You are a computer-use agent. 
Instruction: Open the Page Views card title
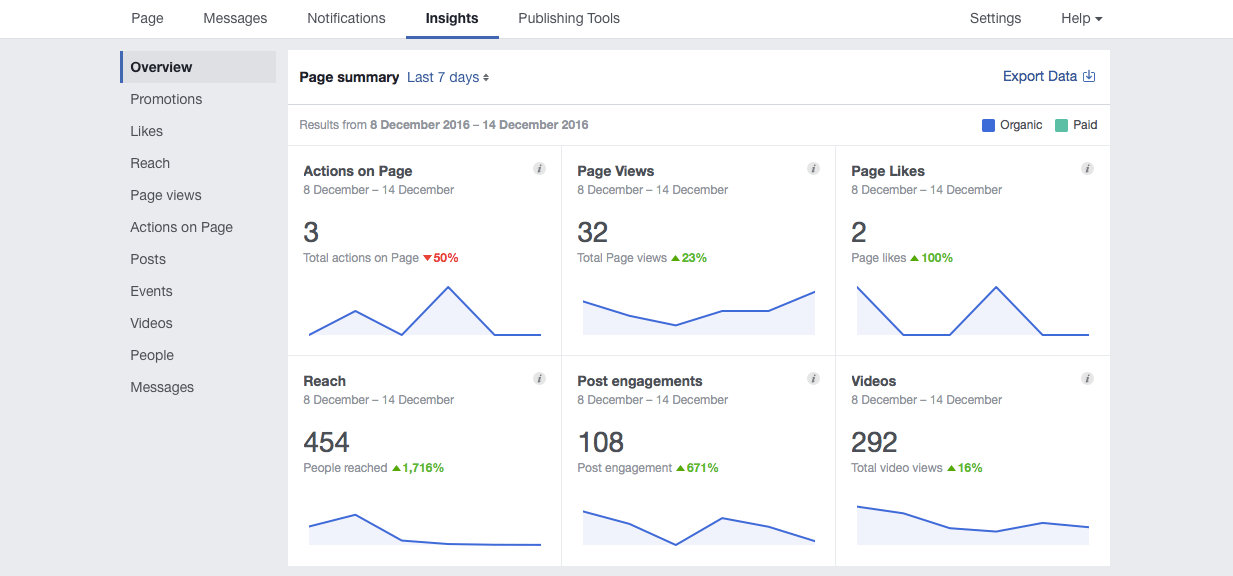tap(616, 171)
